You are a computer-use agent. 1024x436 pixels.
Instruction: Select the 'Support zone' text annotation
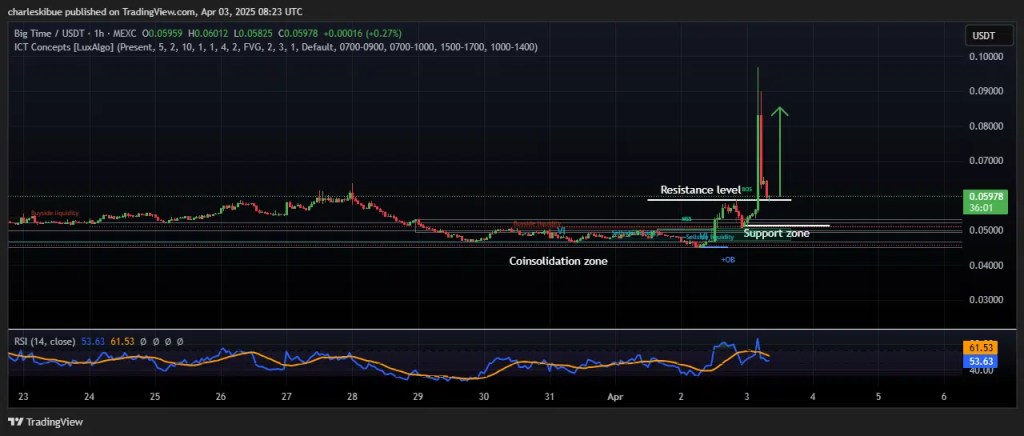pyautogui.click(x=776, y=233)
